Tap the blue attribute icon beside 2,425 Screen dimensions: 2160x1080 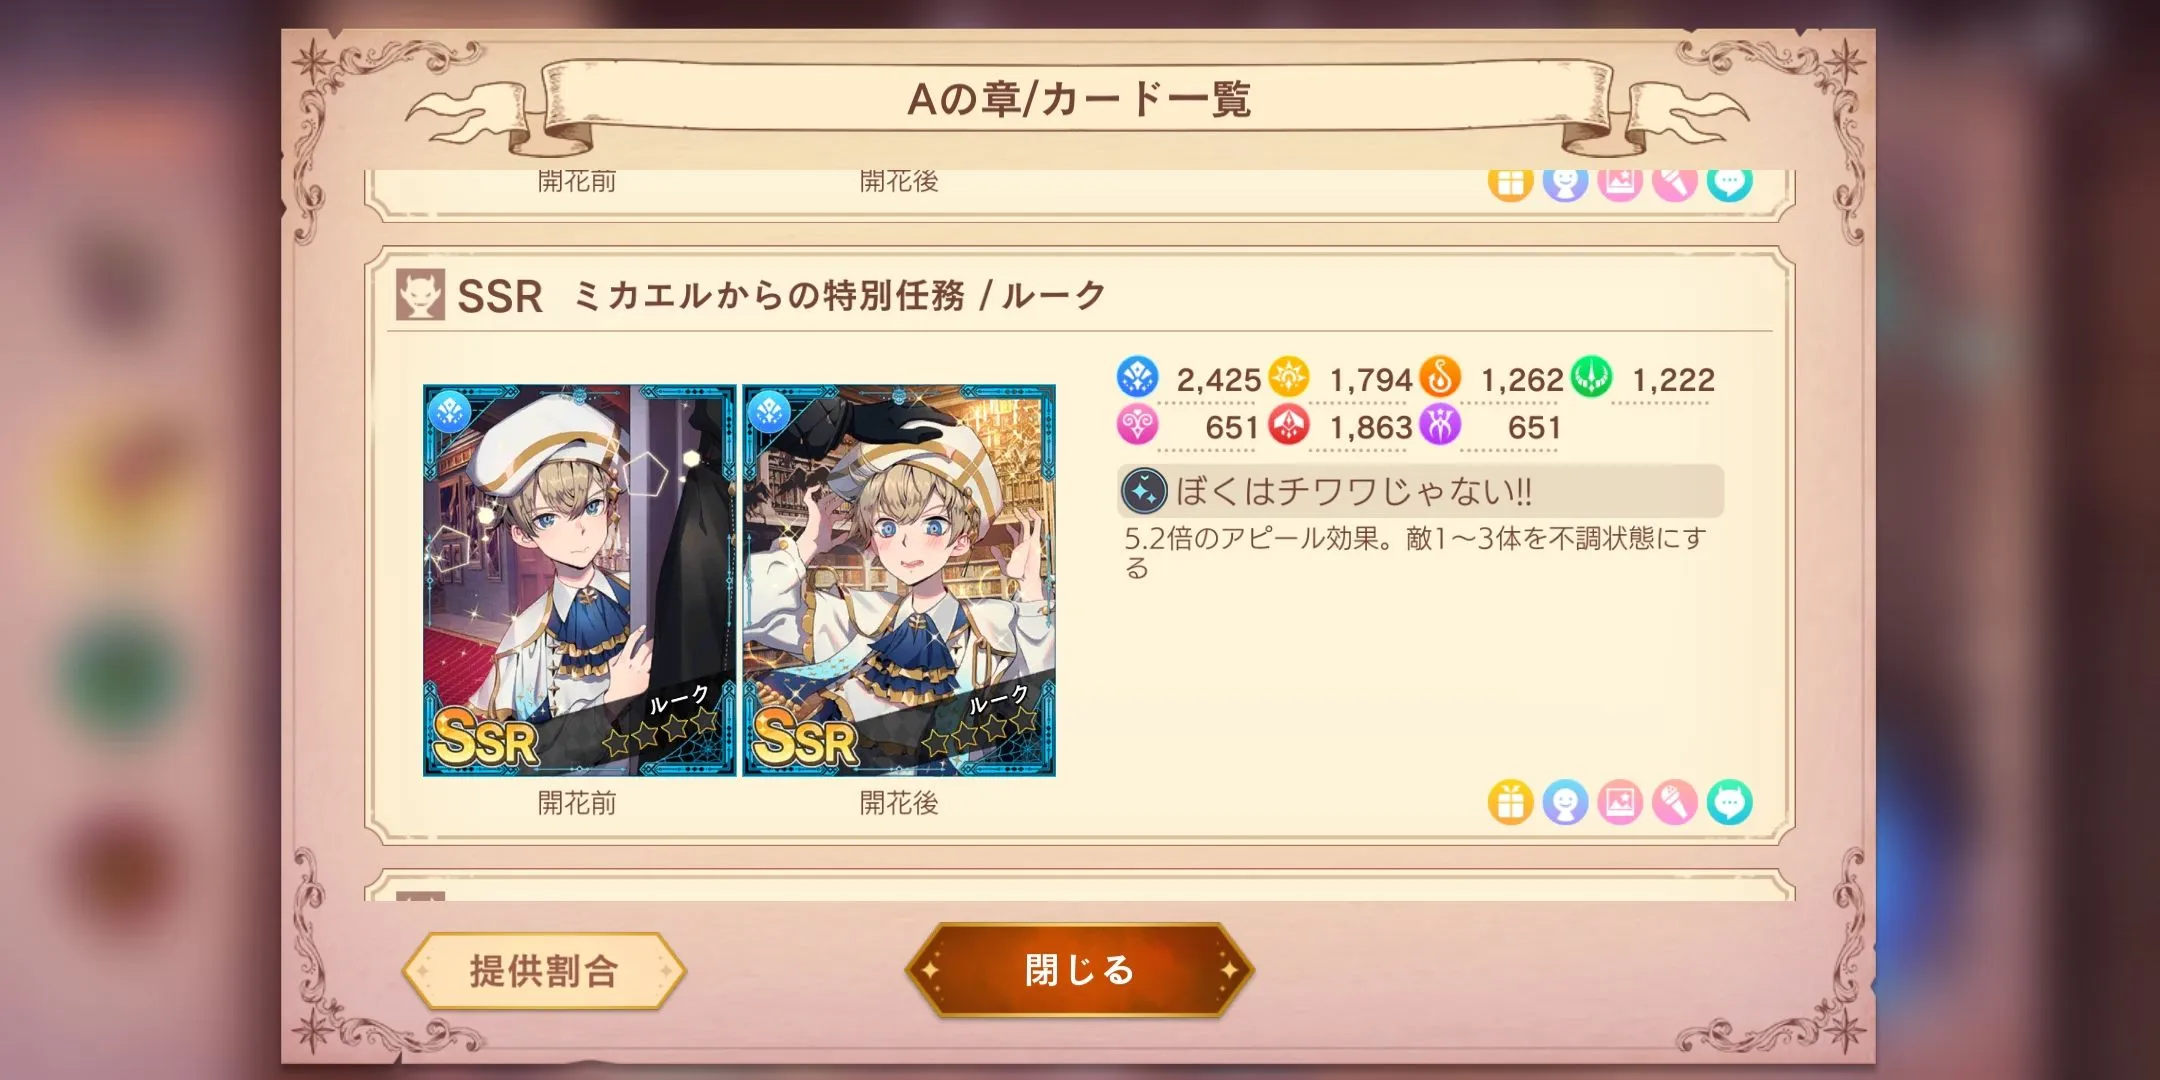tap(1137, 377)
